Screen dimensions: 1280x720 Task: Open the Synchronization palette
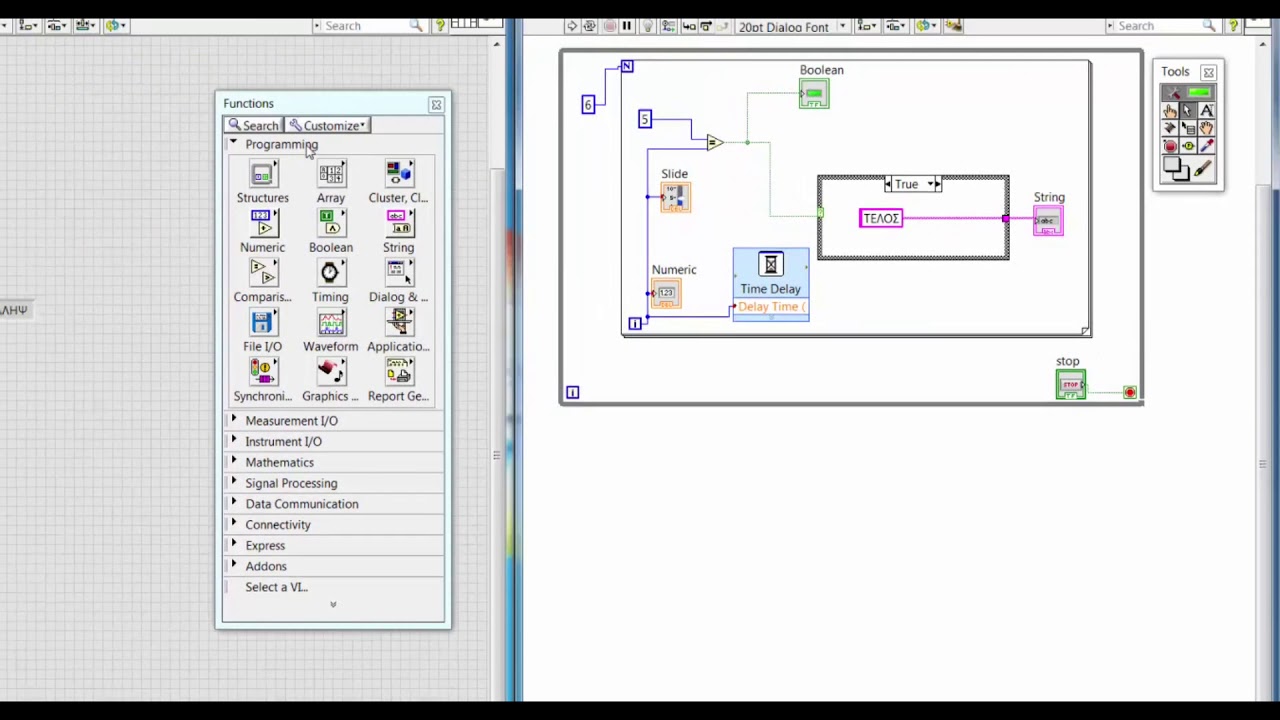pos(262,373)
